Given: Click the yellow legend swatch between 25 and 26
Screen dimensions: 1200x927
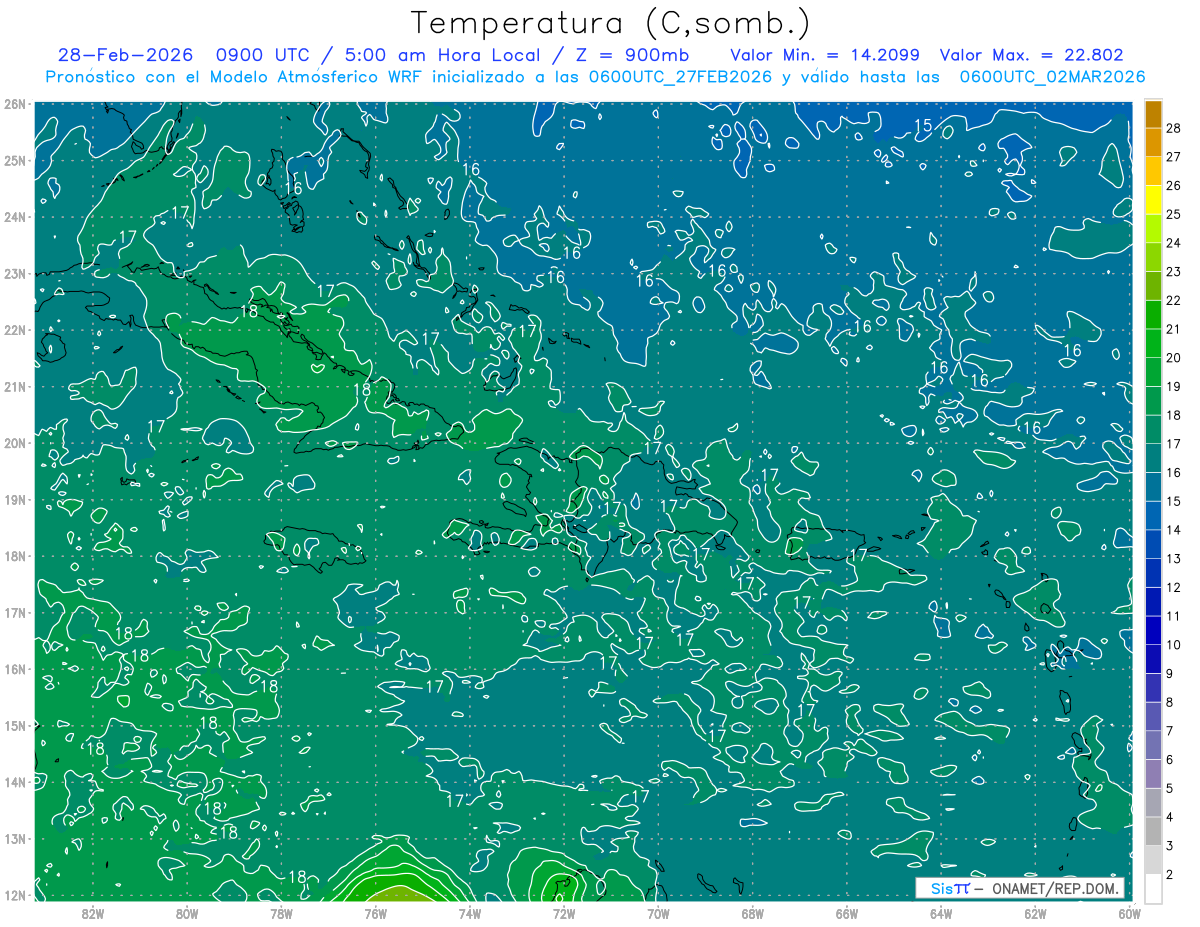Looking at the screenshot, I should coord(1153,200).
